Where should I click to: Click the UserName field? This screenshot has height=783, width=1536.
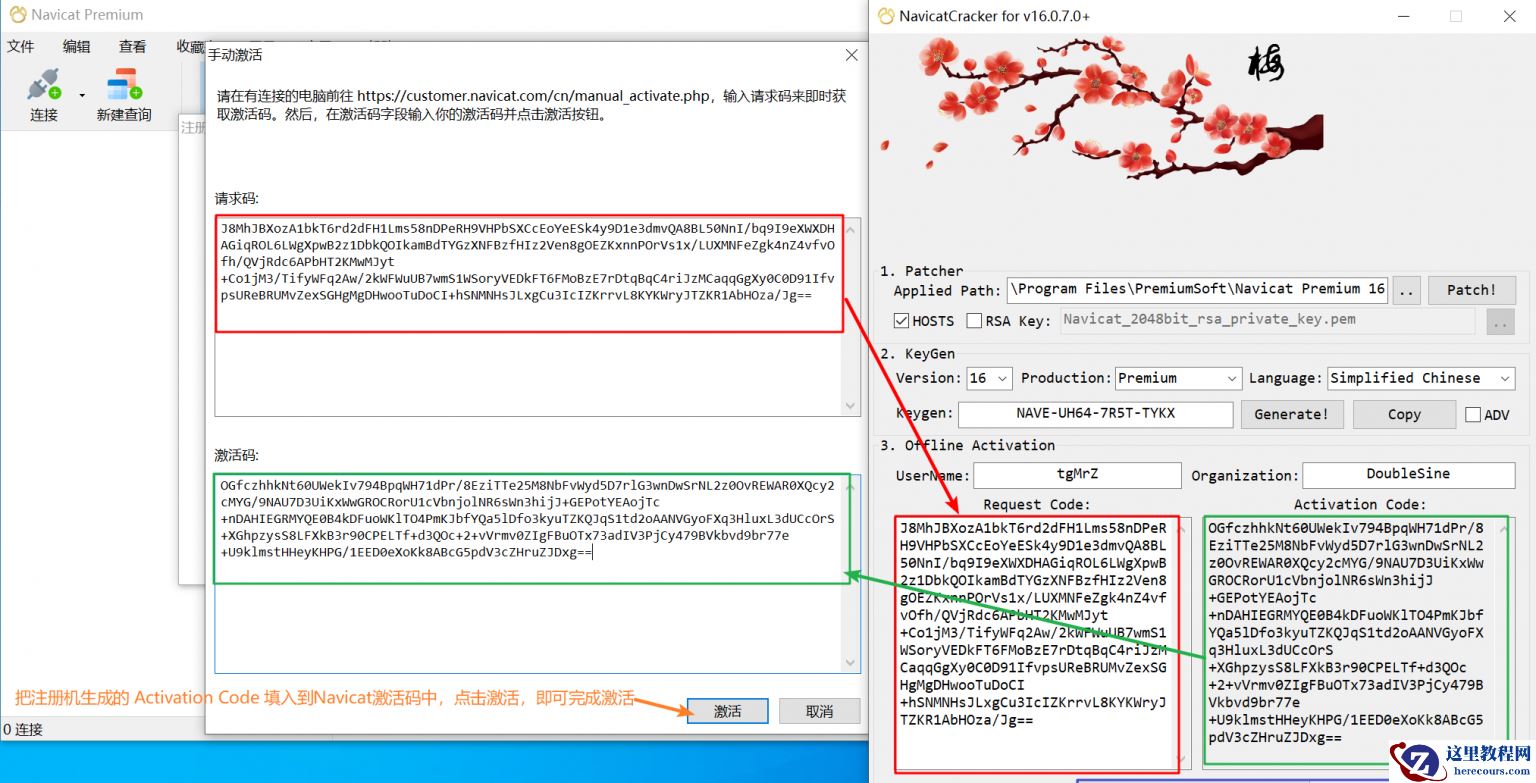click(1077, 475)
